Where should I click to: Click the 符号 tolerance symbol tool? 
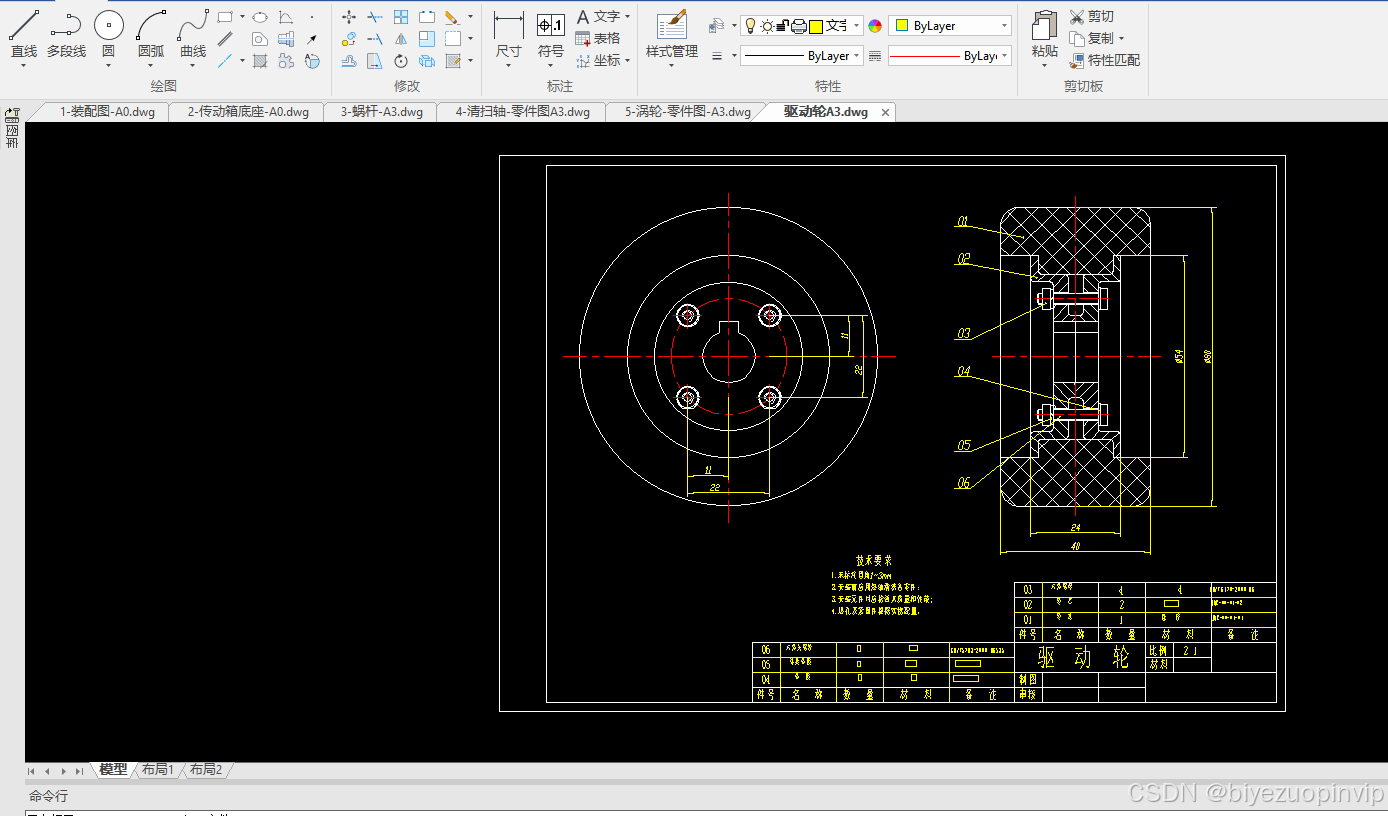551,34
